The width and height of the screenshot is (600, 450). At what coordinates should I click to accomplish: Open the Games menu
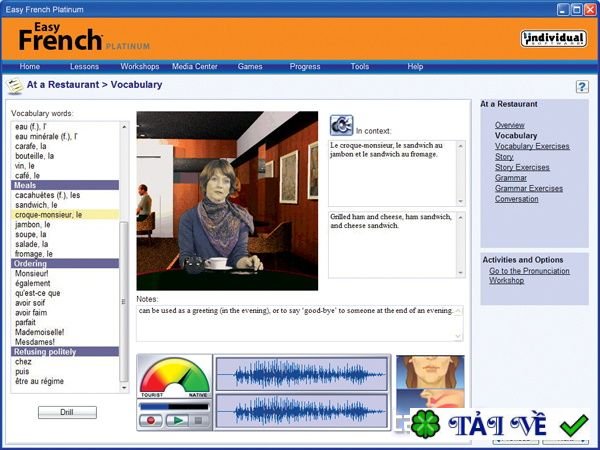[250, 67]
